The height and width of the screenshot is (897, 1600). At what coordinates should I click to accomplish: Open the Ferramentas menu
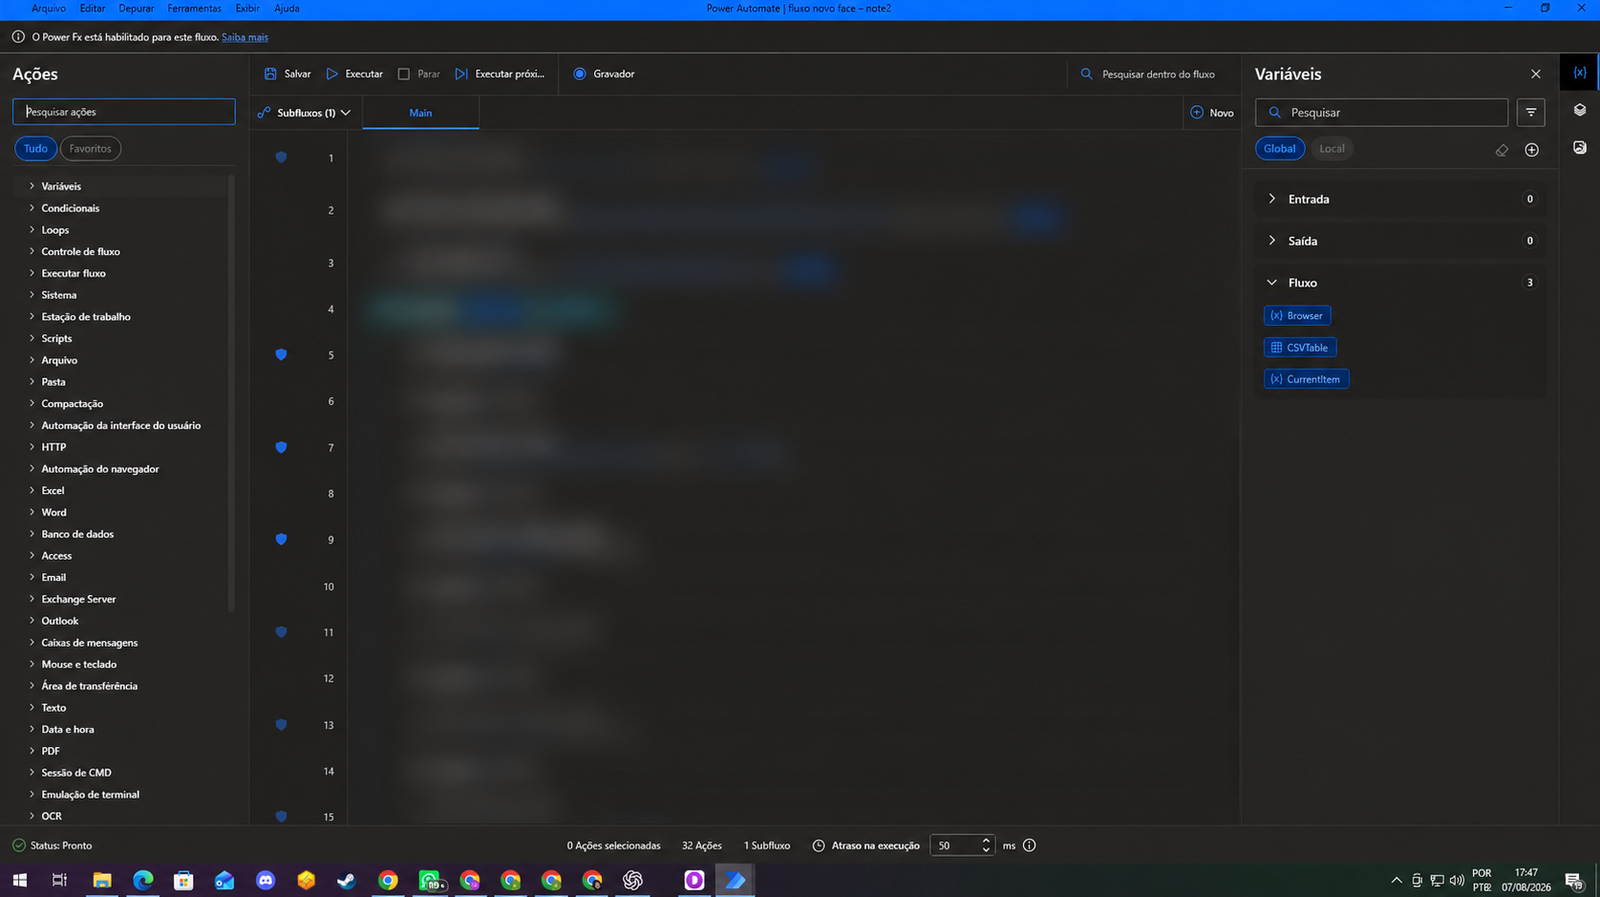pyautogui.click(x=194, y=8)
